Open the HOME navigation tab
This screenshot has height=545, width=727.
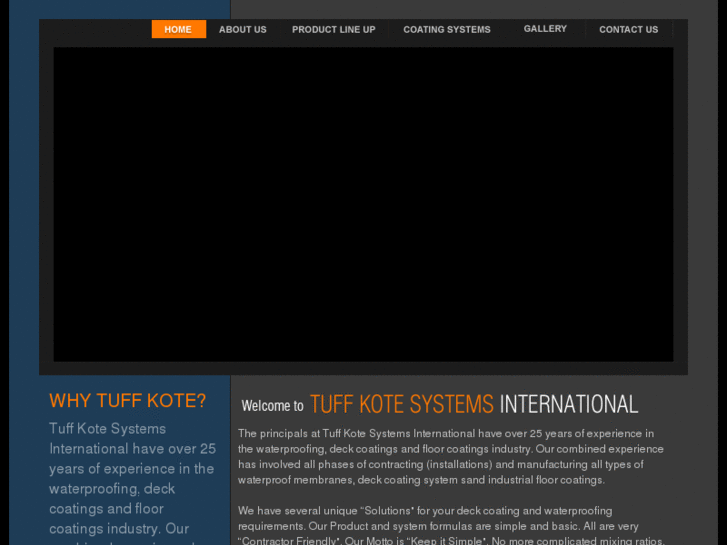(x=179, y=29)
